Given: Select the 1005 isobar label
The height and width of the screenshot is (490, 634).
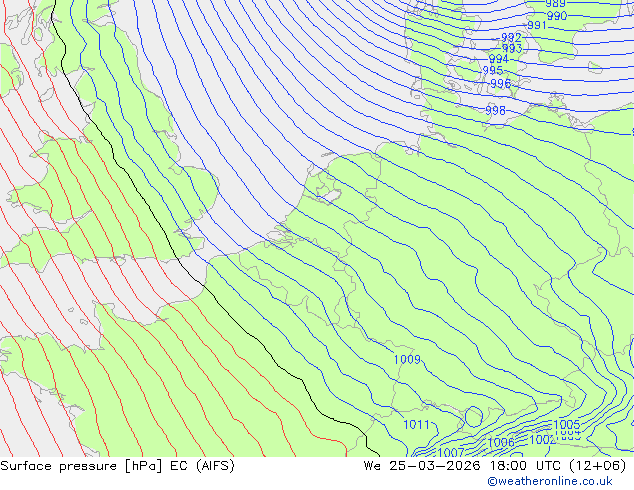Looking at the screenshot, I should coord(566,425).
